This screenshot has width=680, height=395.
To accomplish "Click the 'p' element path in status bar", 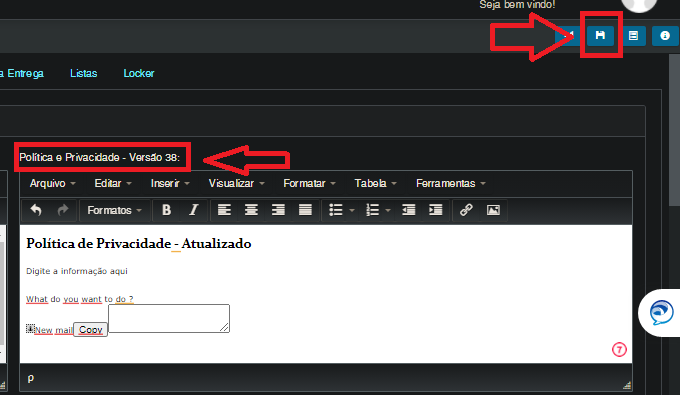I will (x=30, y=378).
